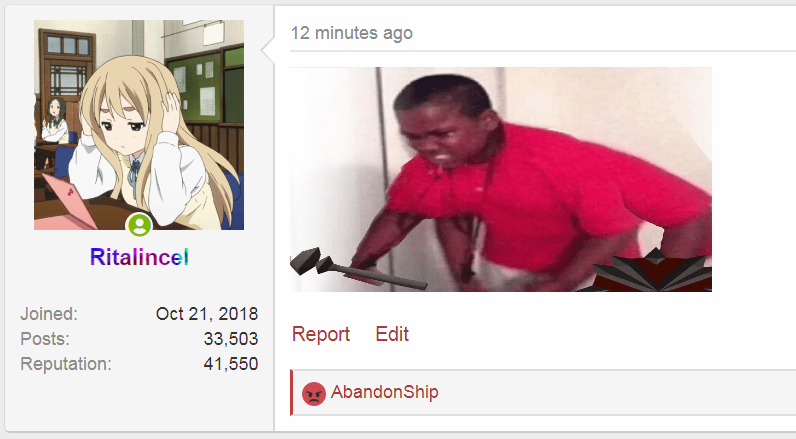Viewport: 796px width, 439px height.
Task: Click the Edit link
Action: (392, 334)
